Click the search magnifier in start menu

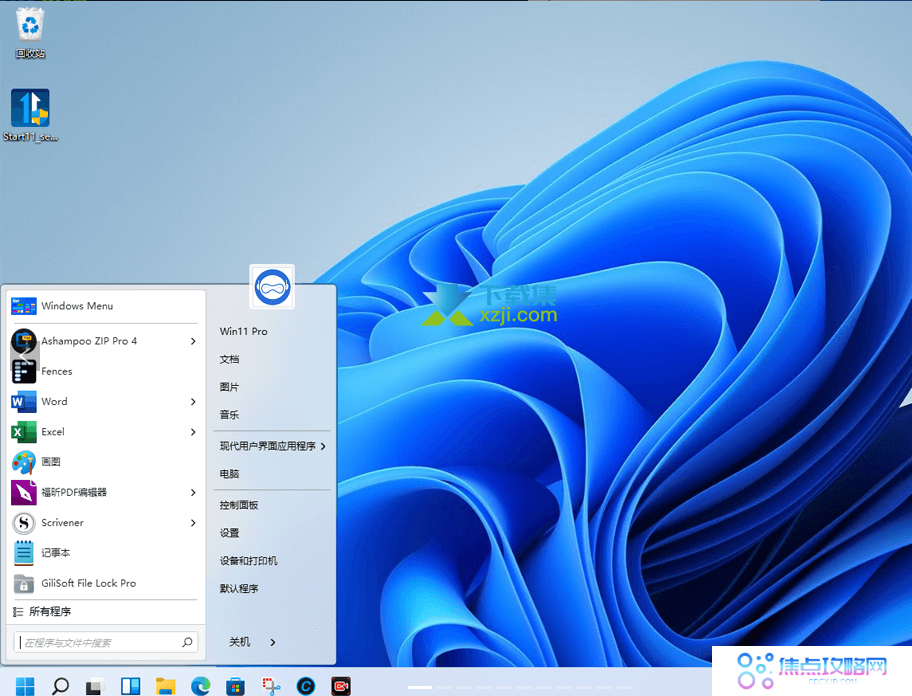187,642
